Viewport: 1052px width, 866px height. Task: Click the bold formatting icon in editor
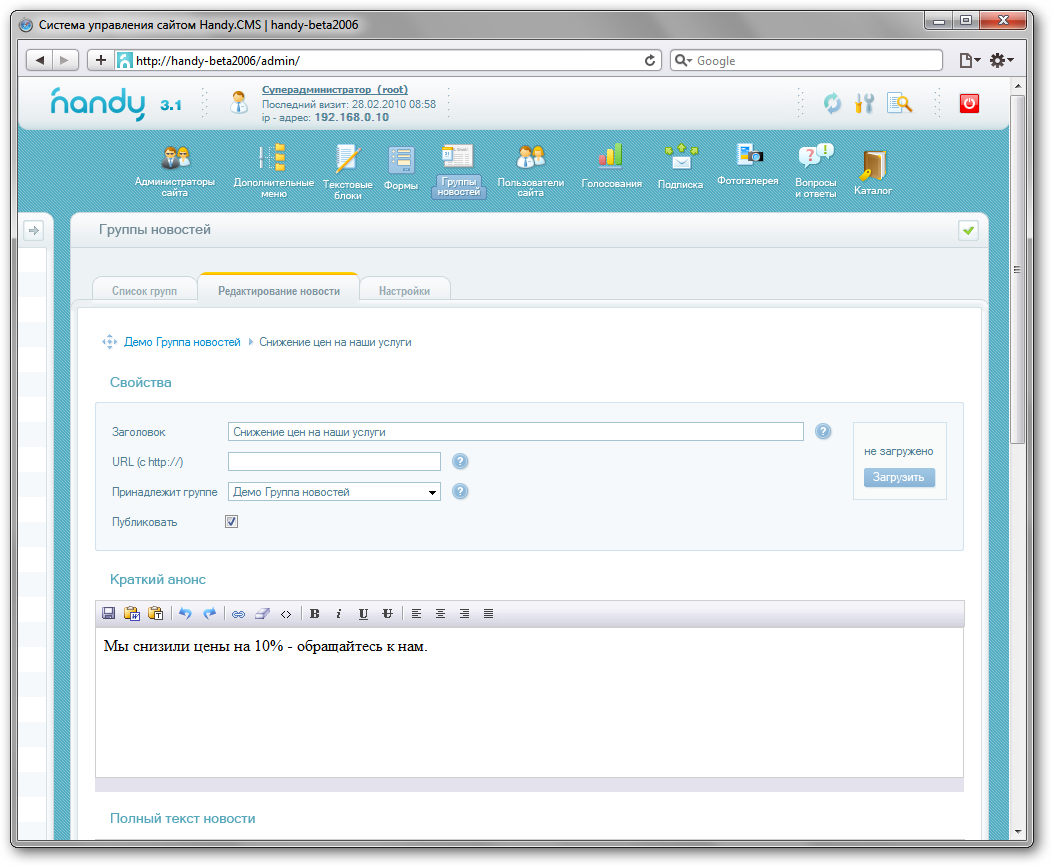(315, 614)
